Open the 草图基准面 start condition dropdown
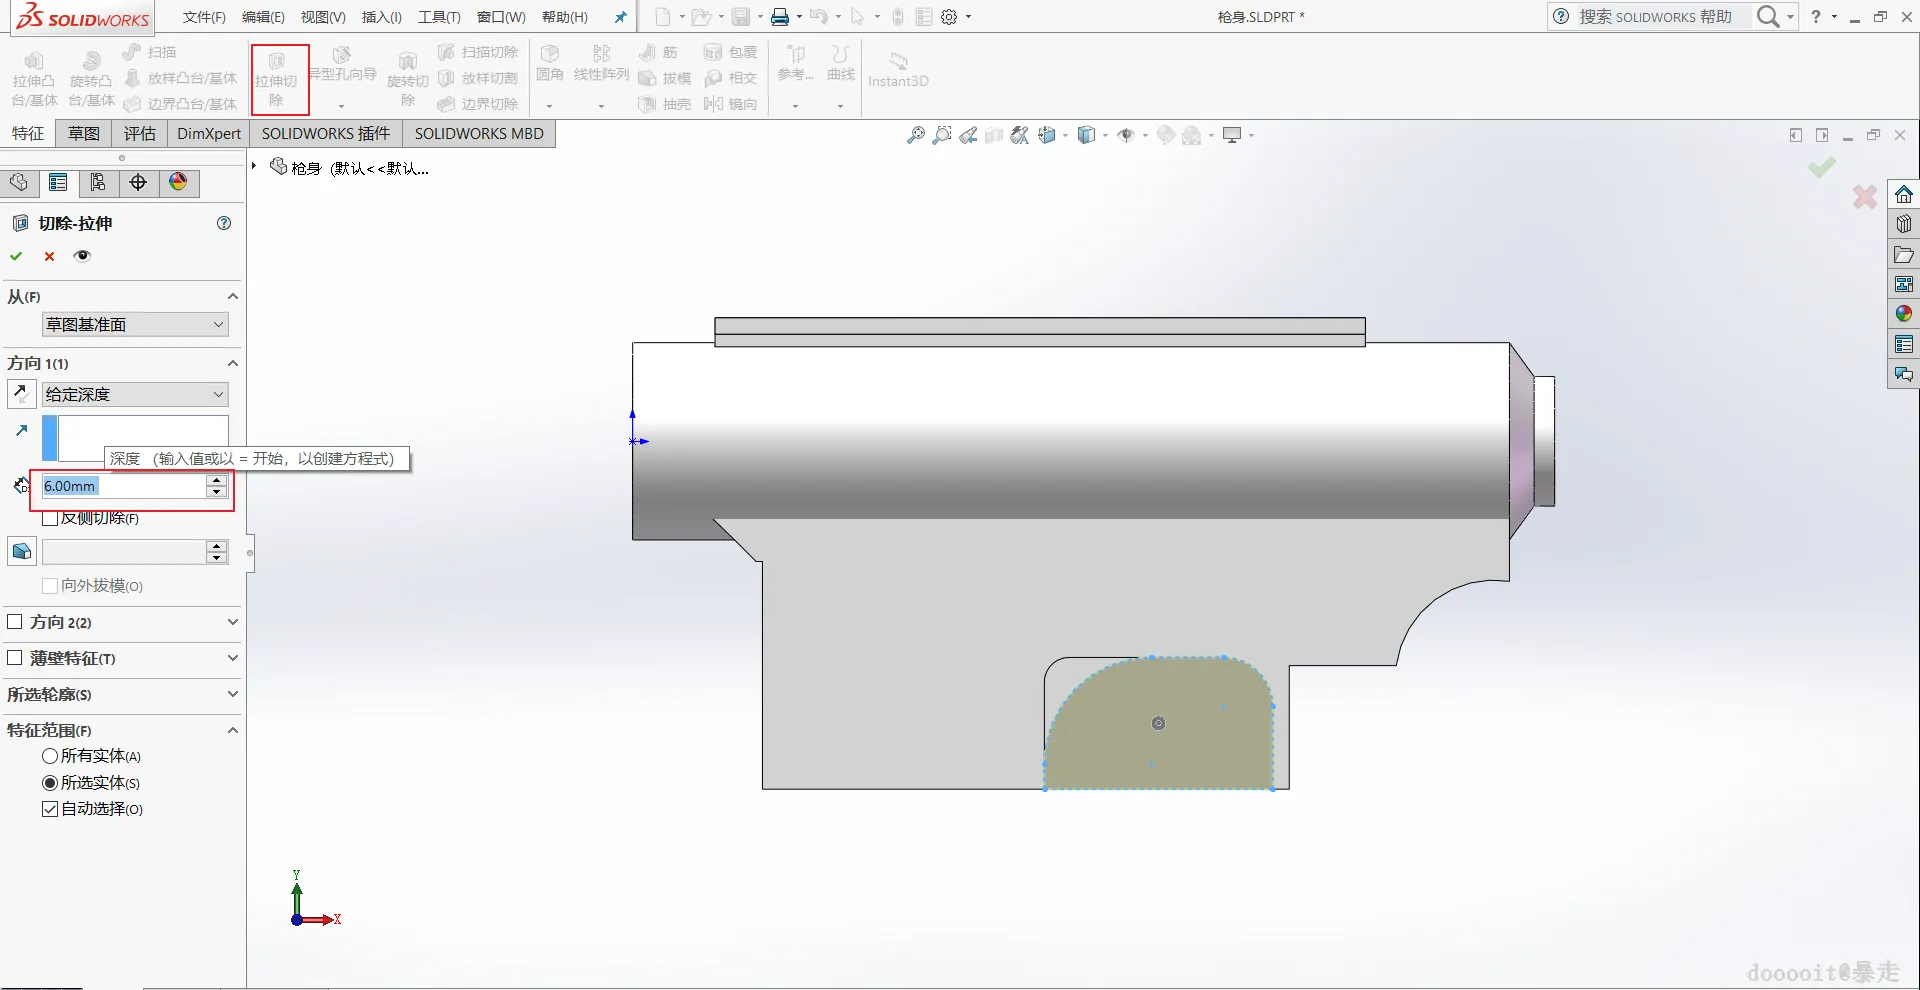The image size is (1920, 990). 135,325
